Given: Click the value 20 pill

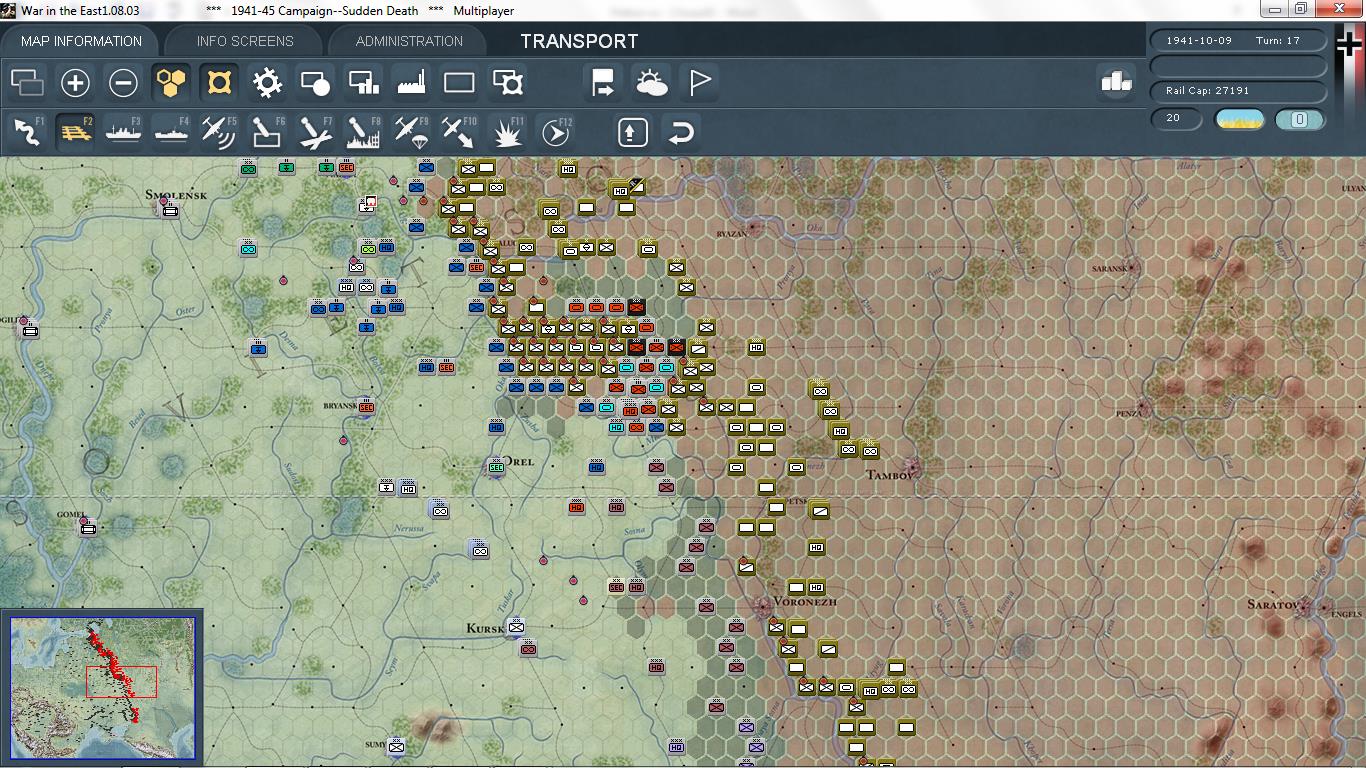Looking at the screenshot, I should 1175,119.
